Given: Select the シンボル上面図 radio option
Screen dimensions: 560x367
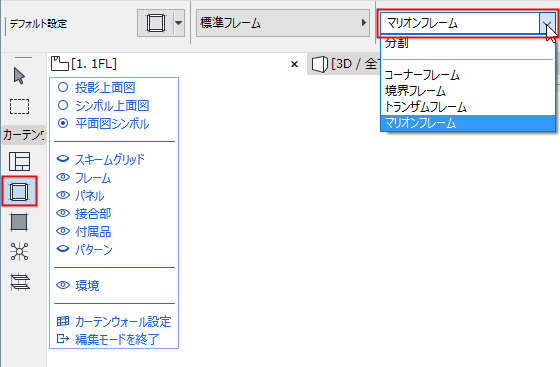Looking at the screenshot, I should [x=63, y=105].
